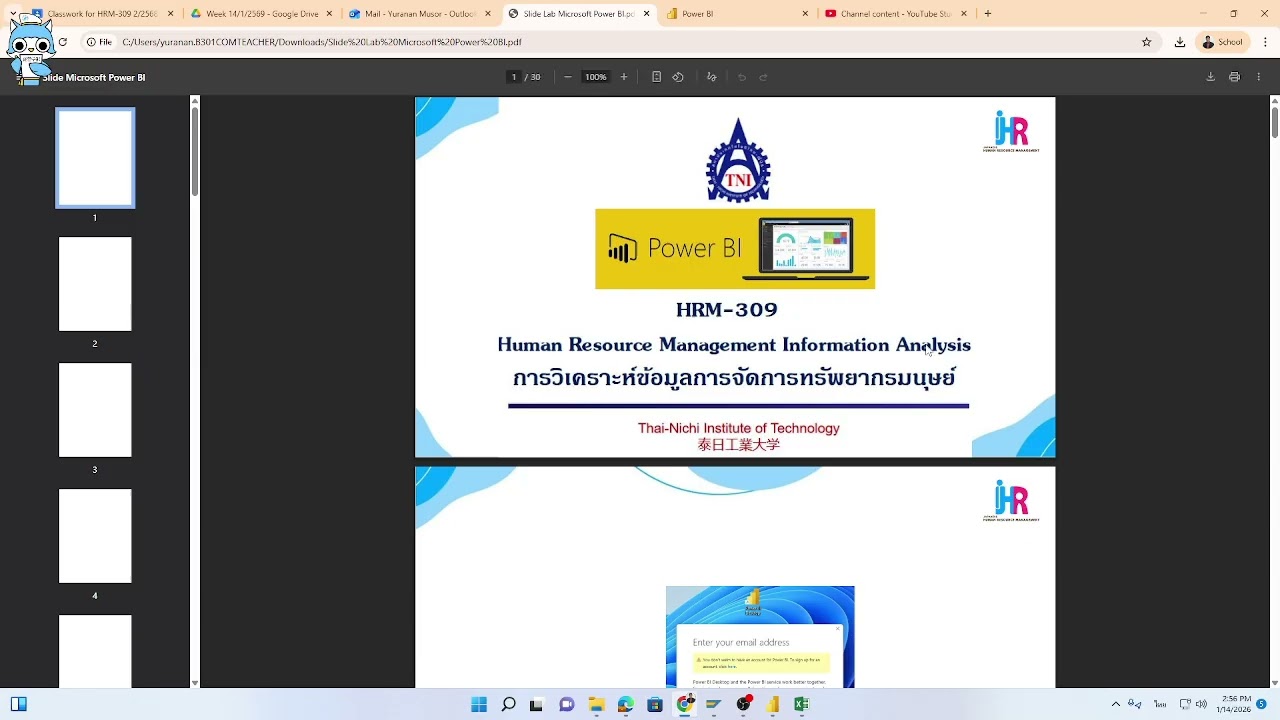1280x720 pixels.
Task: Open OBS Studio from taskbar
Action: tap(743, 704)
